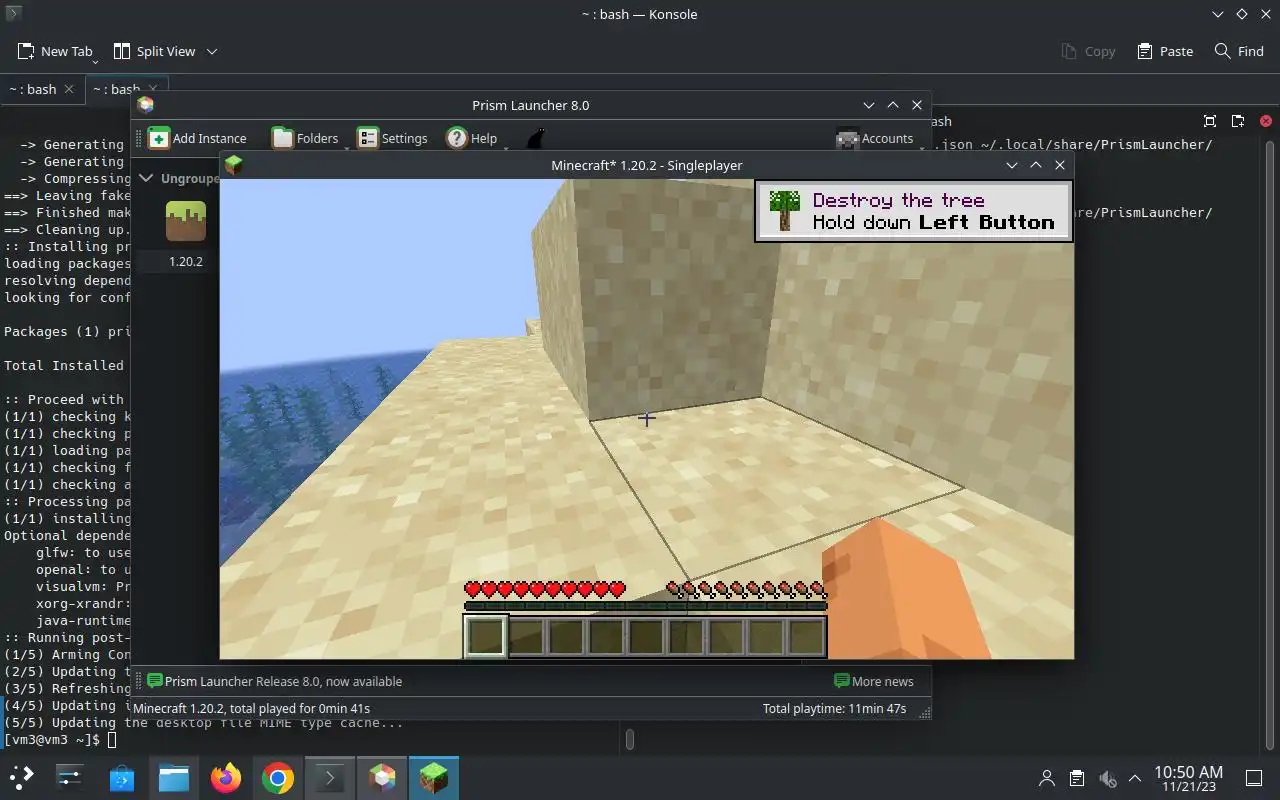Open the clock showing 10:50 AM
This screenshot has height=800, width=1280.
tap(1188, 778)
